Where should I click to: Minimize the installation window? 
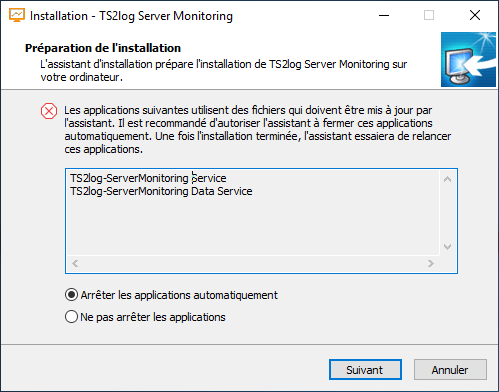pyautogui.click(x=384, y=15)
